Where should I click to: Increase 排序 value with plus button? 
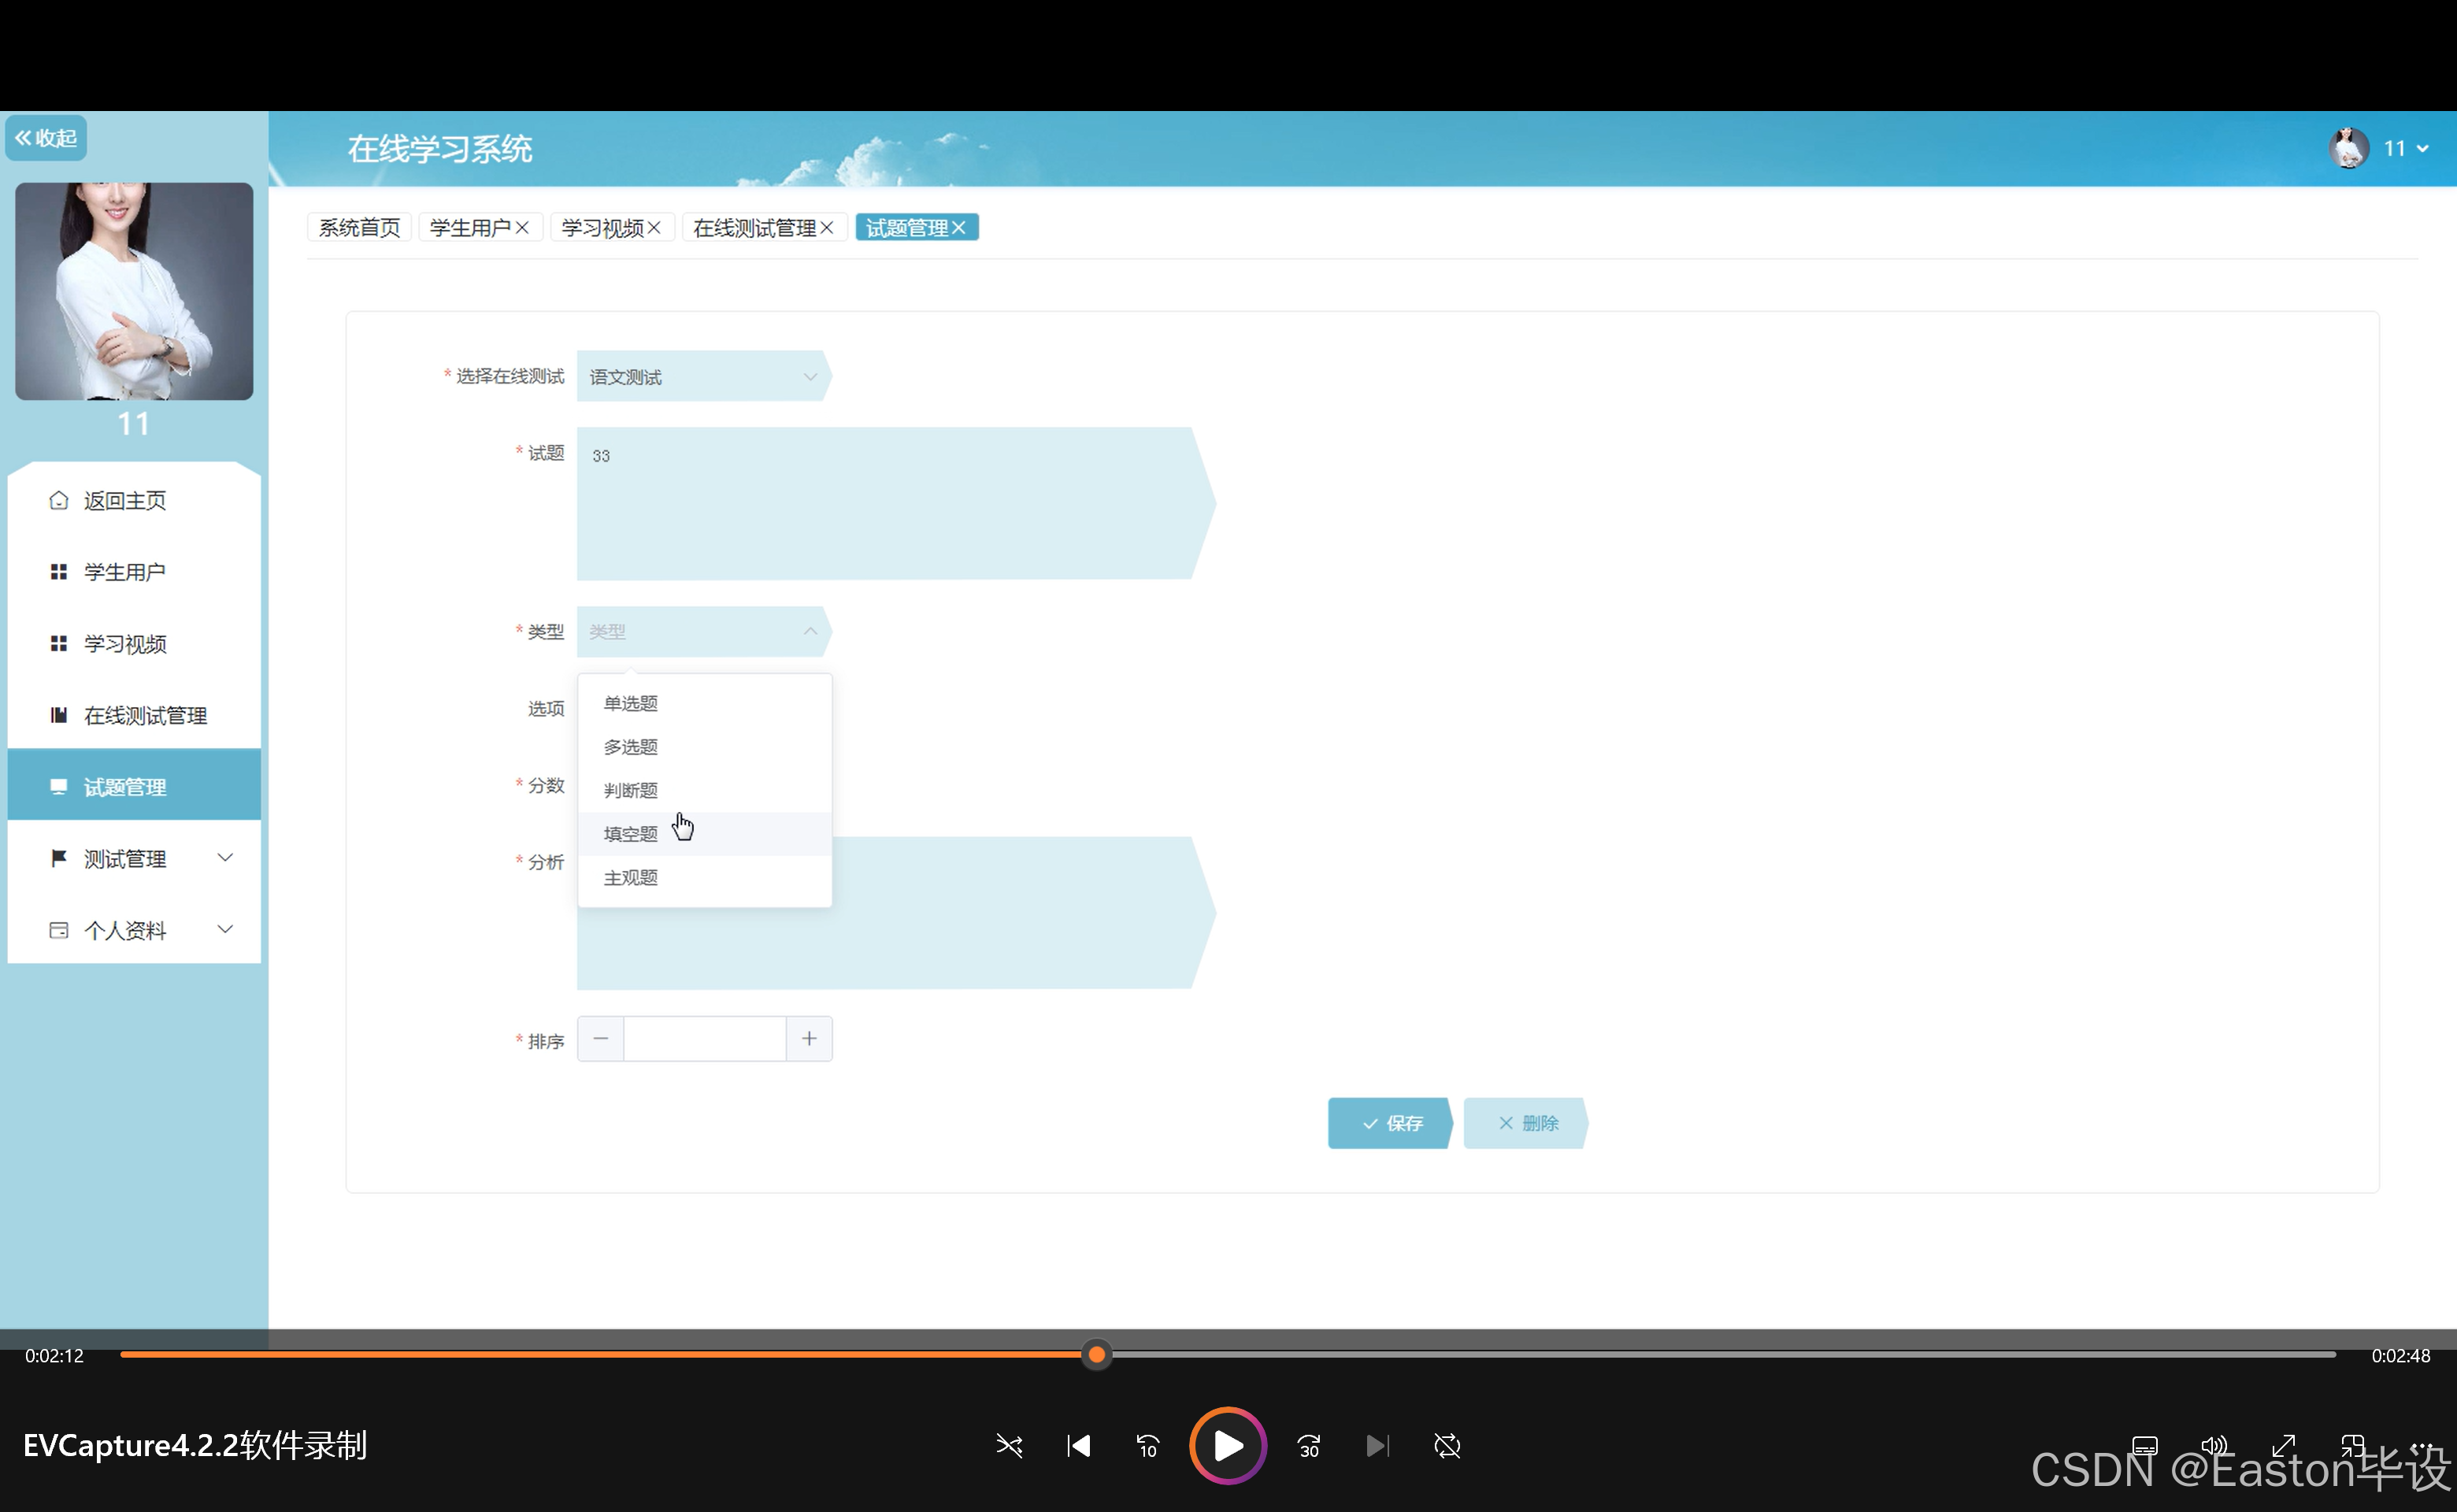[809, 1039]
